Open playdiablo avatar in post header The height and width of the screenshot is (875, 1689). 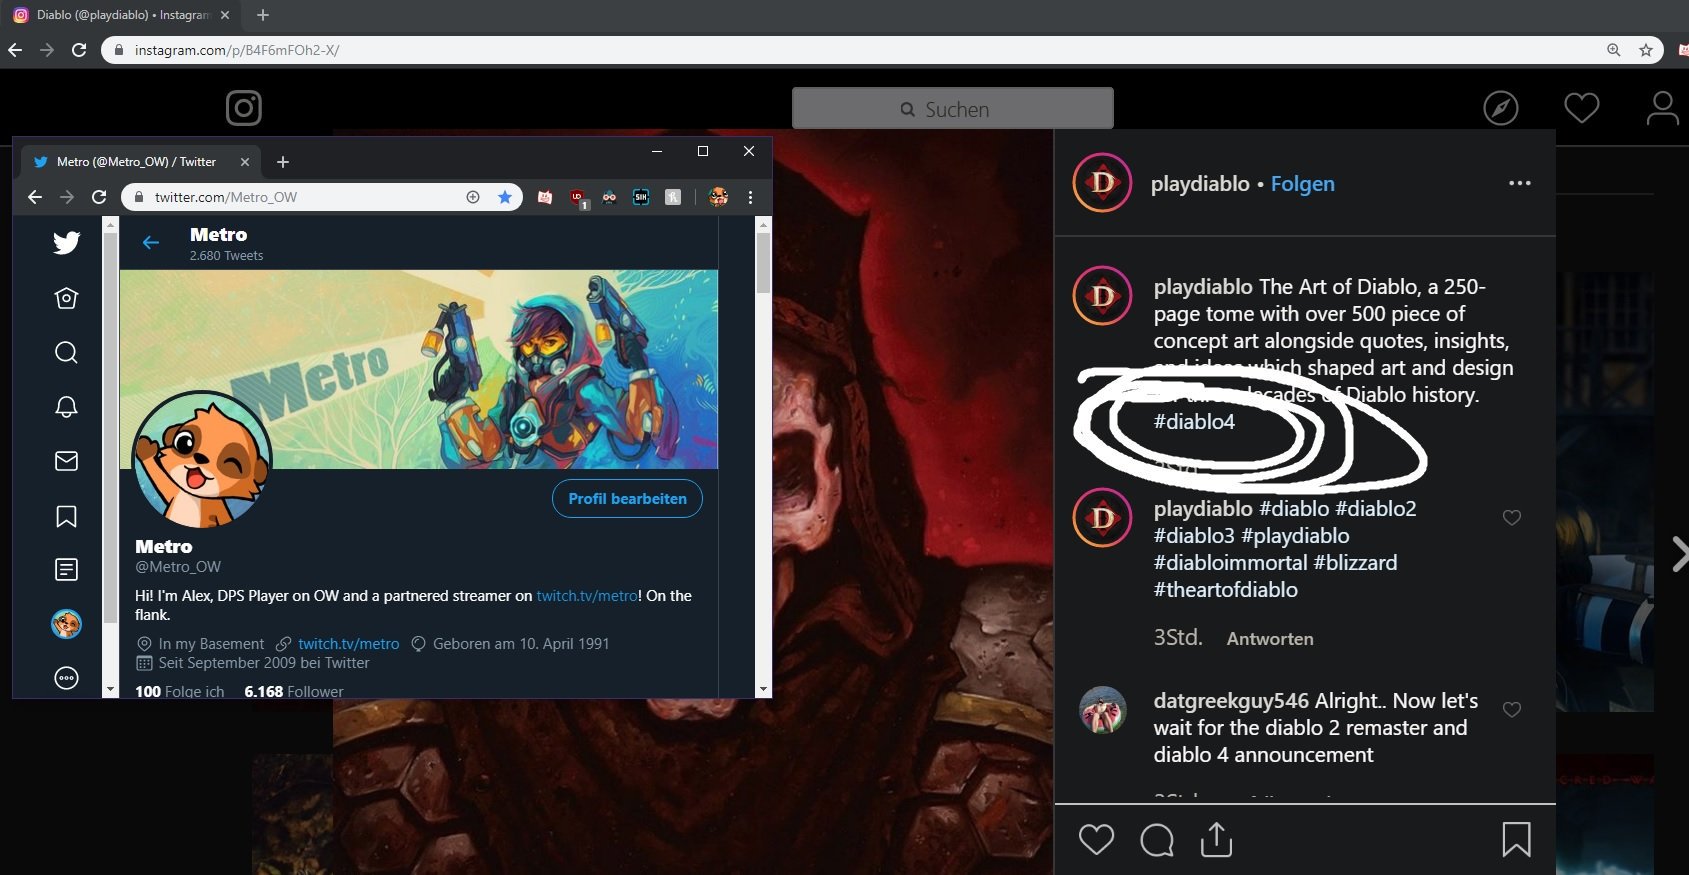coord(1102,183)
